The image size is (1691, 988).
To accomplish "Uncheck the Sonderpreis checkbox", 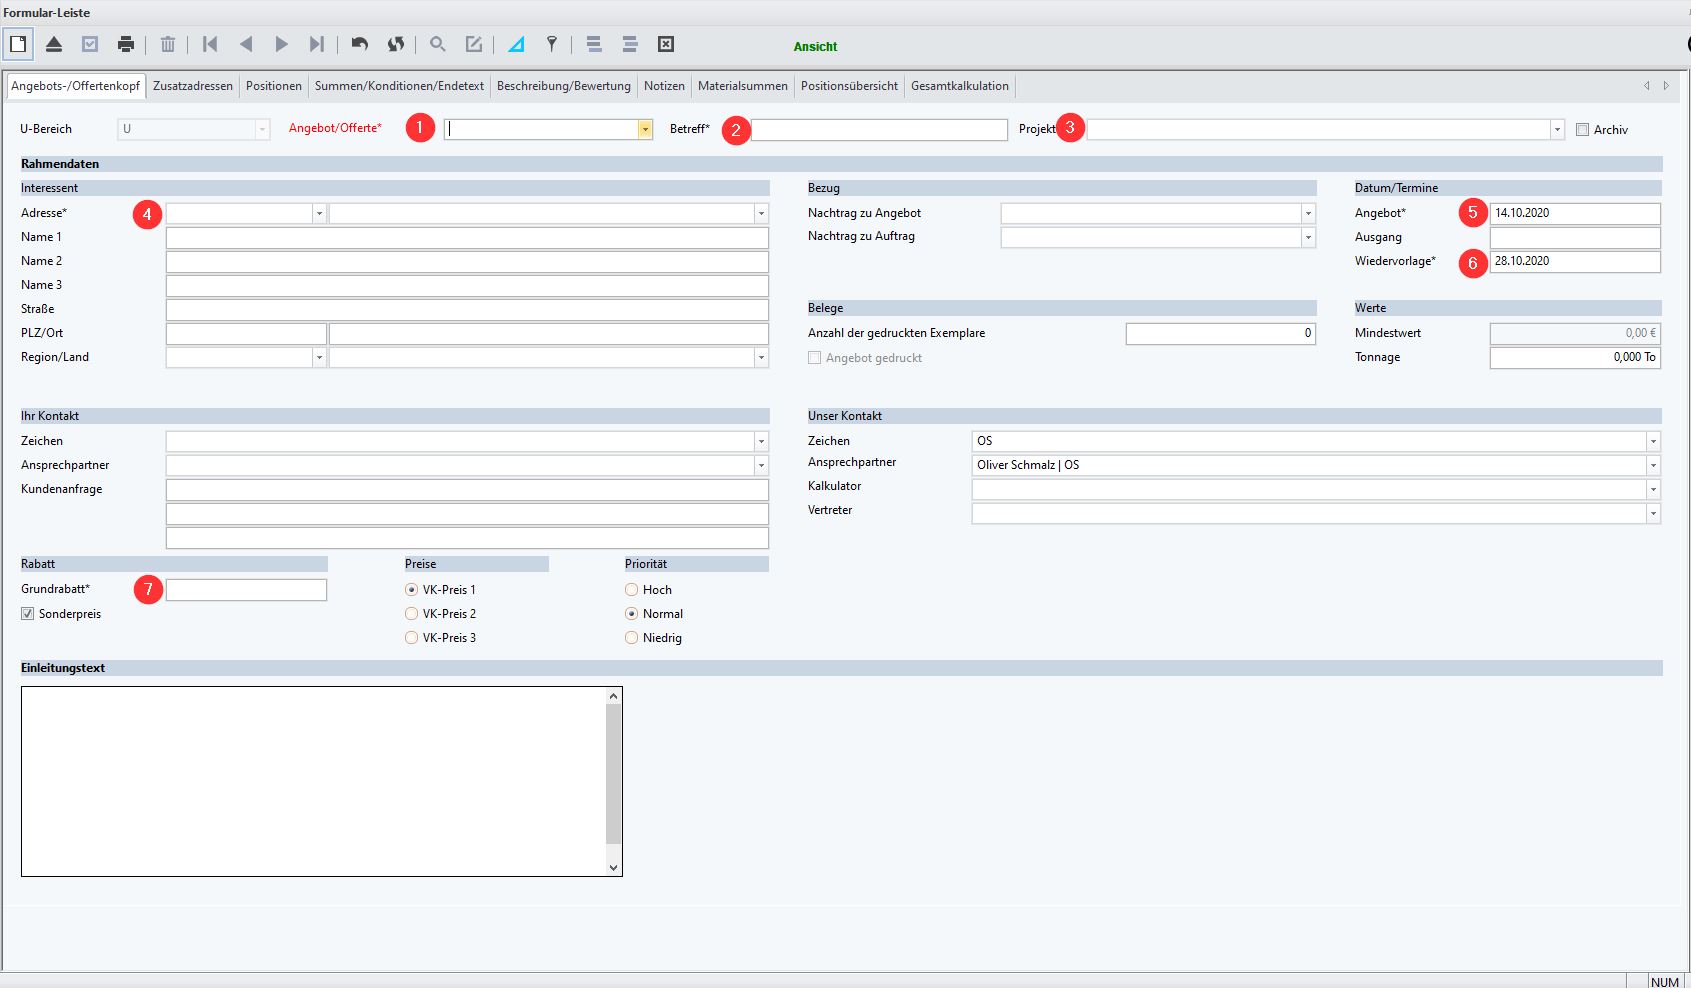I will point(28,614).
